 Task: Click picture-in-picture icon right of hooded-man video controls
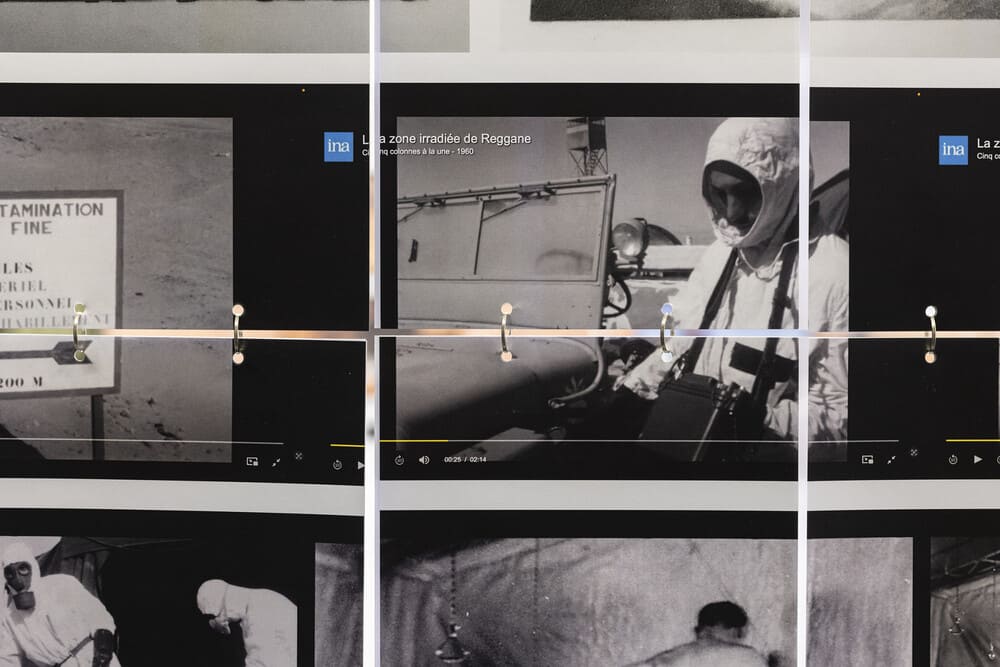click(867, 459)
